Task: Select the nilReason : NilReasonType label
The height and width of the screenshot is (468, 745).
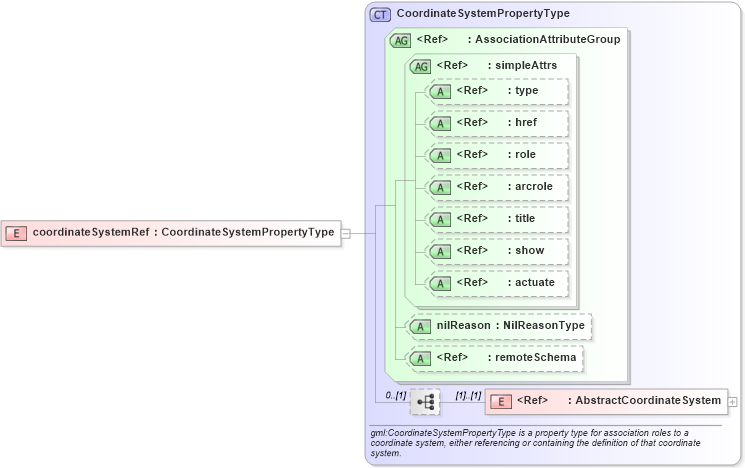Action: click(x=511, y=325)
